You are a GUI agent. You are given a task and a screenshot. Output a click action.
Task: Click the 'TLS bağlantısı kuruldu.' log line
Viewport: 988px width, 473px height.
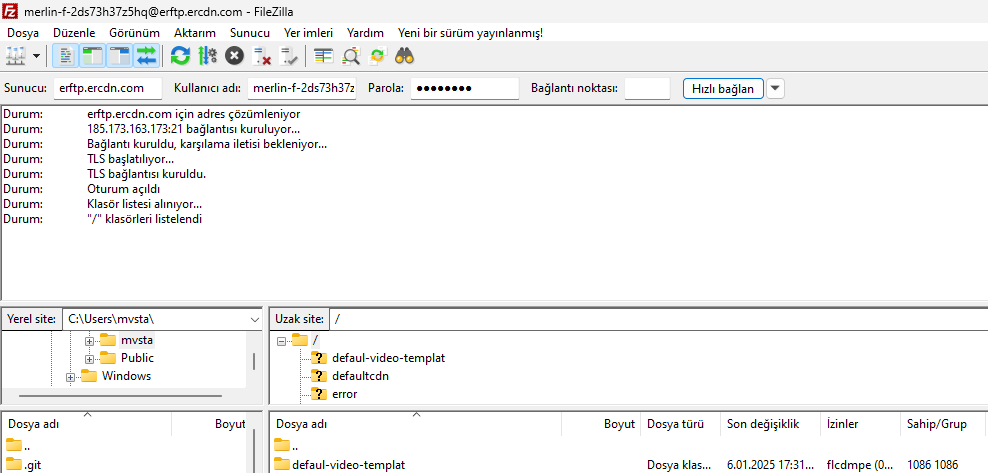pyautogui.click(x=147, y=174)
